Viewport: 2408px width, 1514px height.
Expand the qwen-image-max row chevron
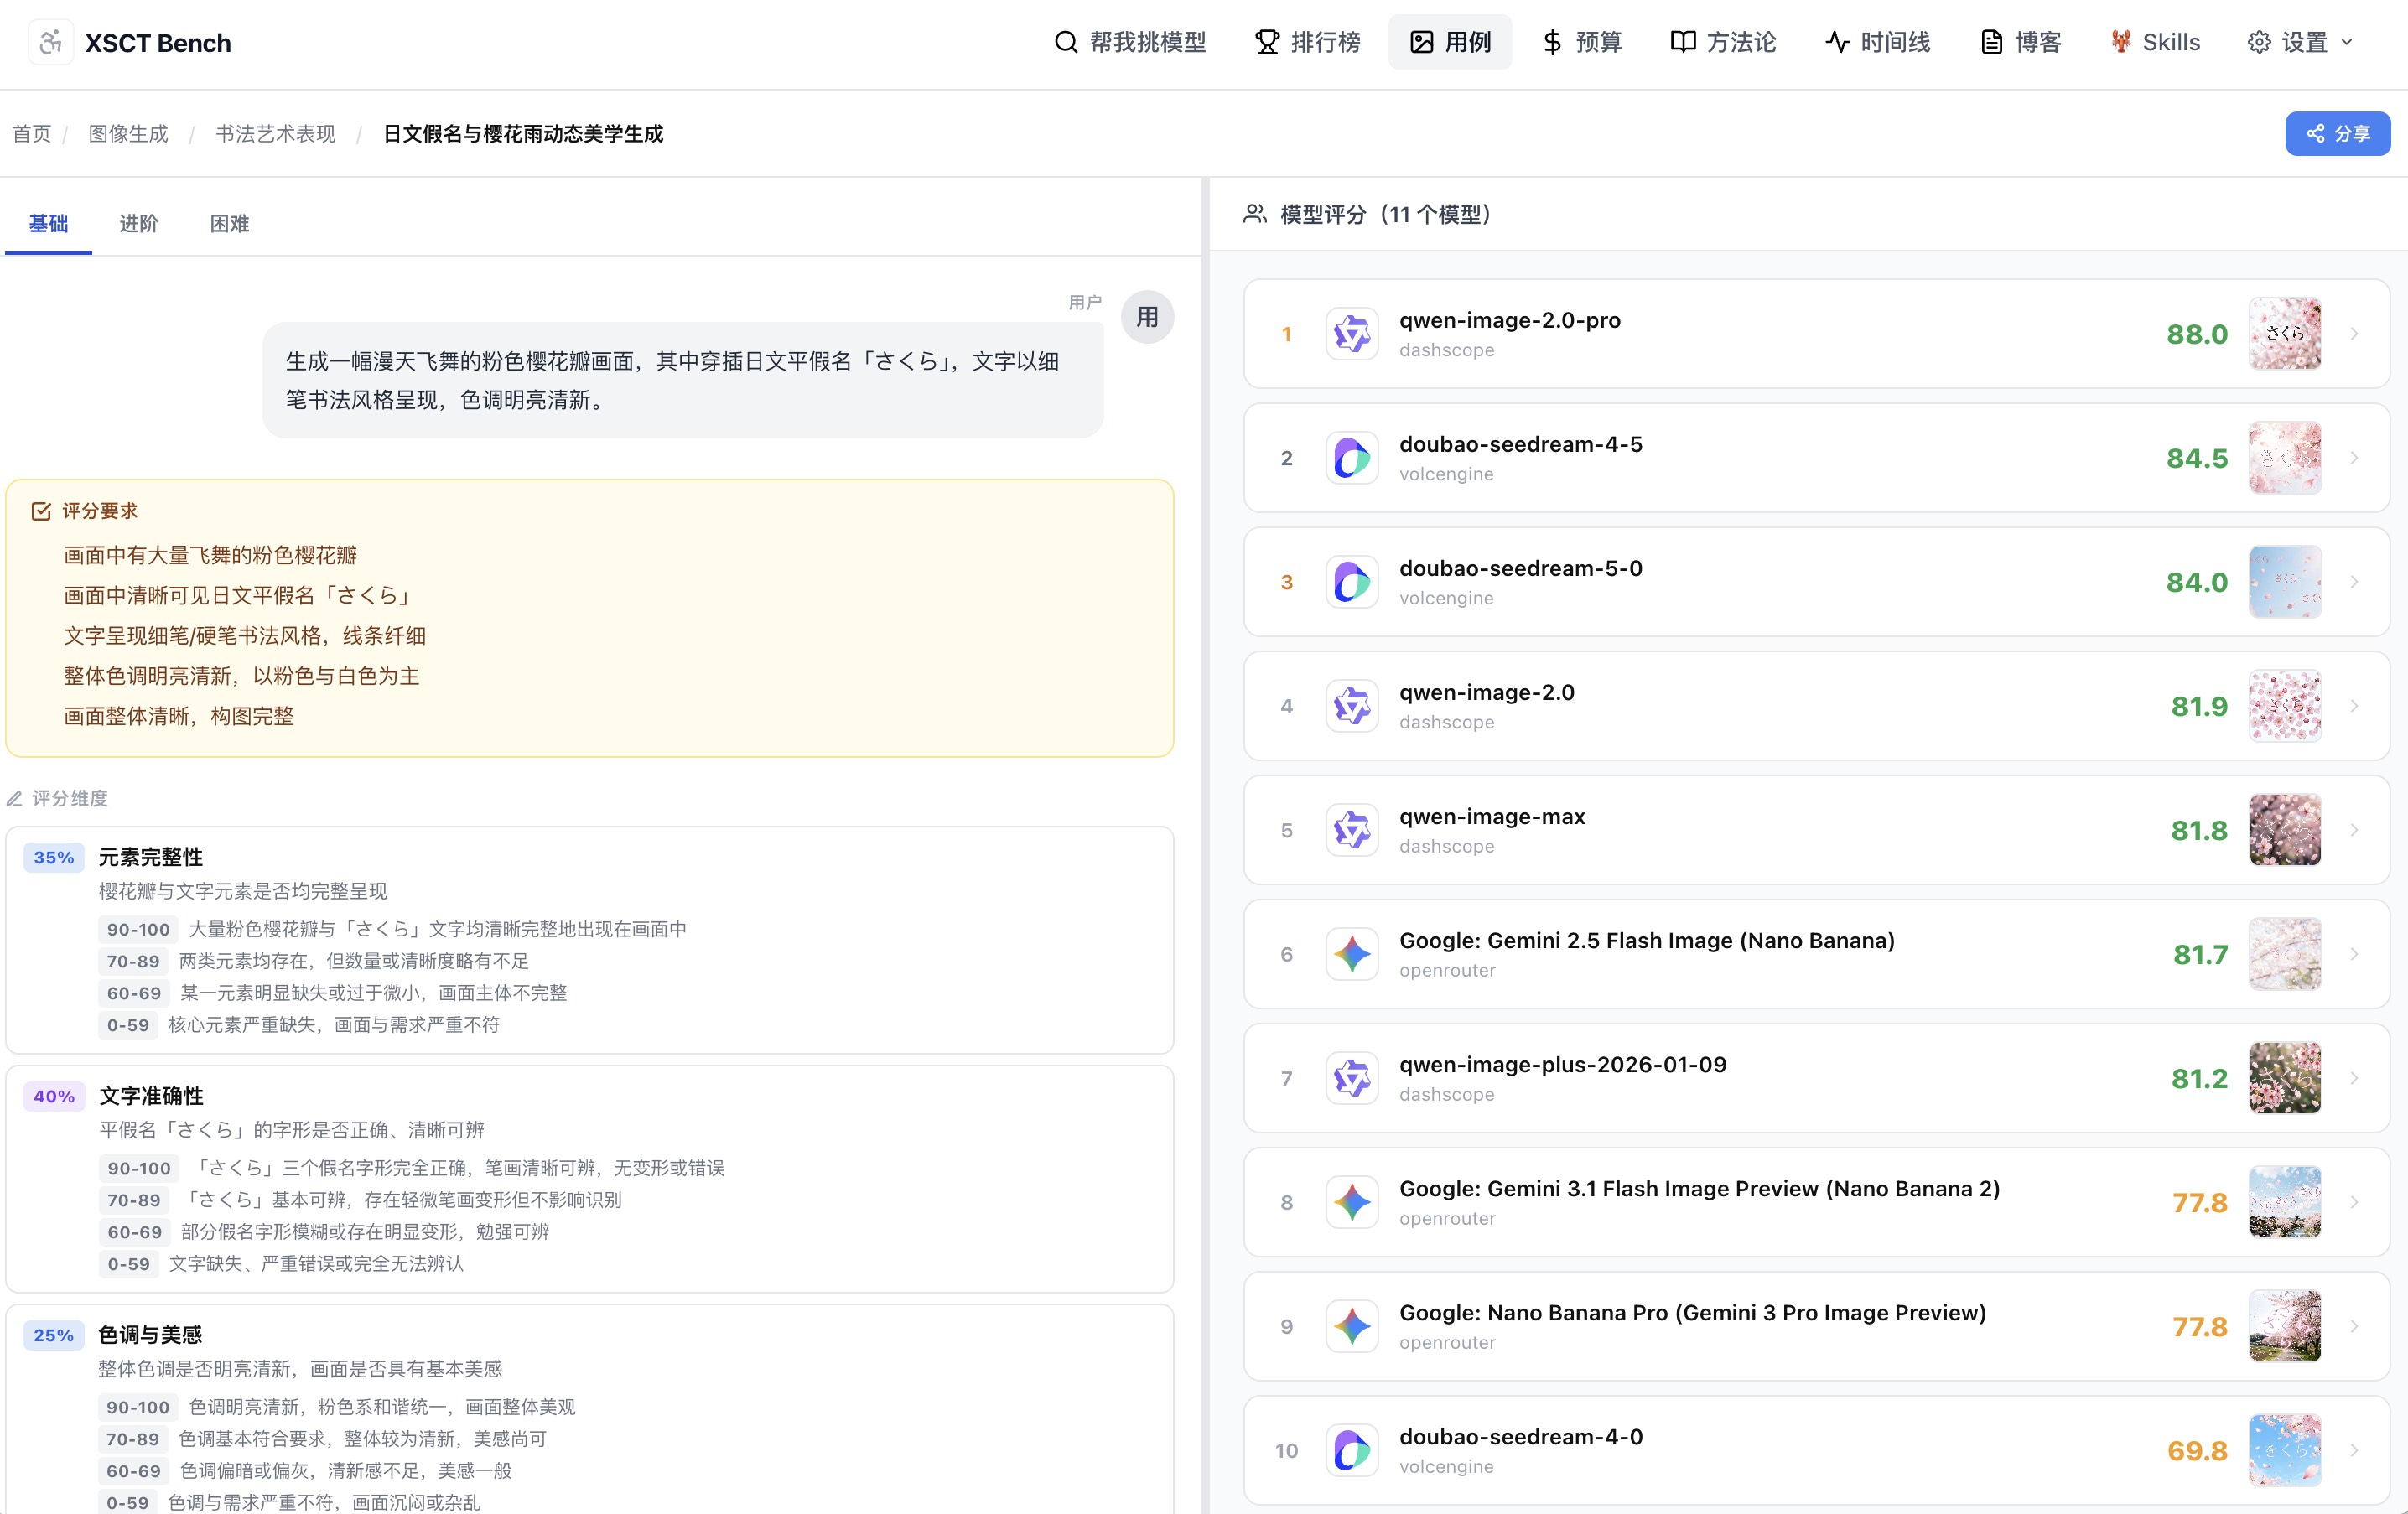pos(2354,830)
